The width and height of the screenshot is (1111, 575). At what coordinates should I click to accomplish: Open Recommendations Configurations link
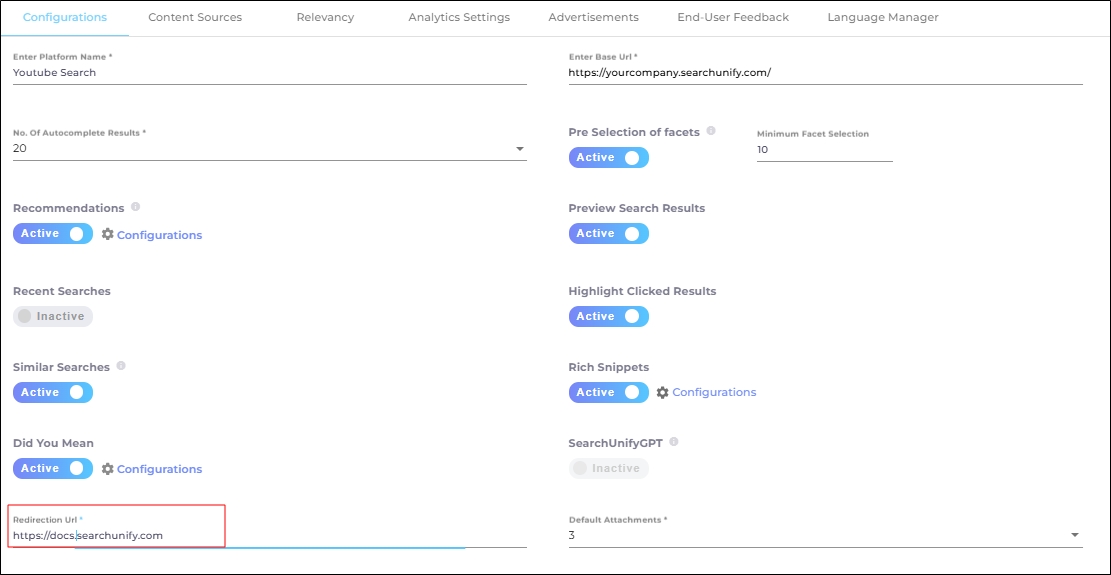[x=159, y=235]
